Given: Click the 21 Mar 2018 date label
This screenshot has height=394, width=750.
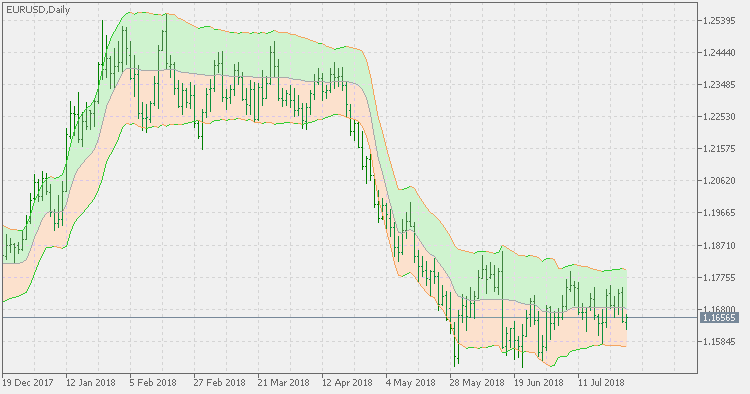Looking at the screenshot, I should pyautogui.click(x=283, y=383).
